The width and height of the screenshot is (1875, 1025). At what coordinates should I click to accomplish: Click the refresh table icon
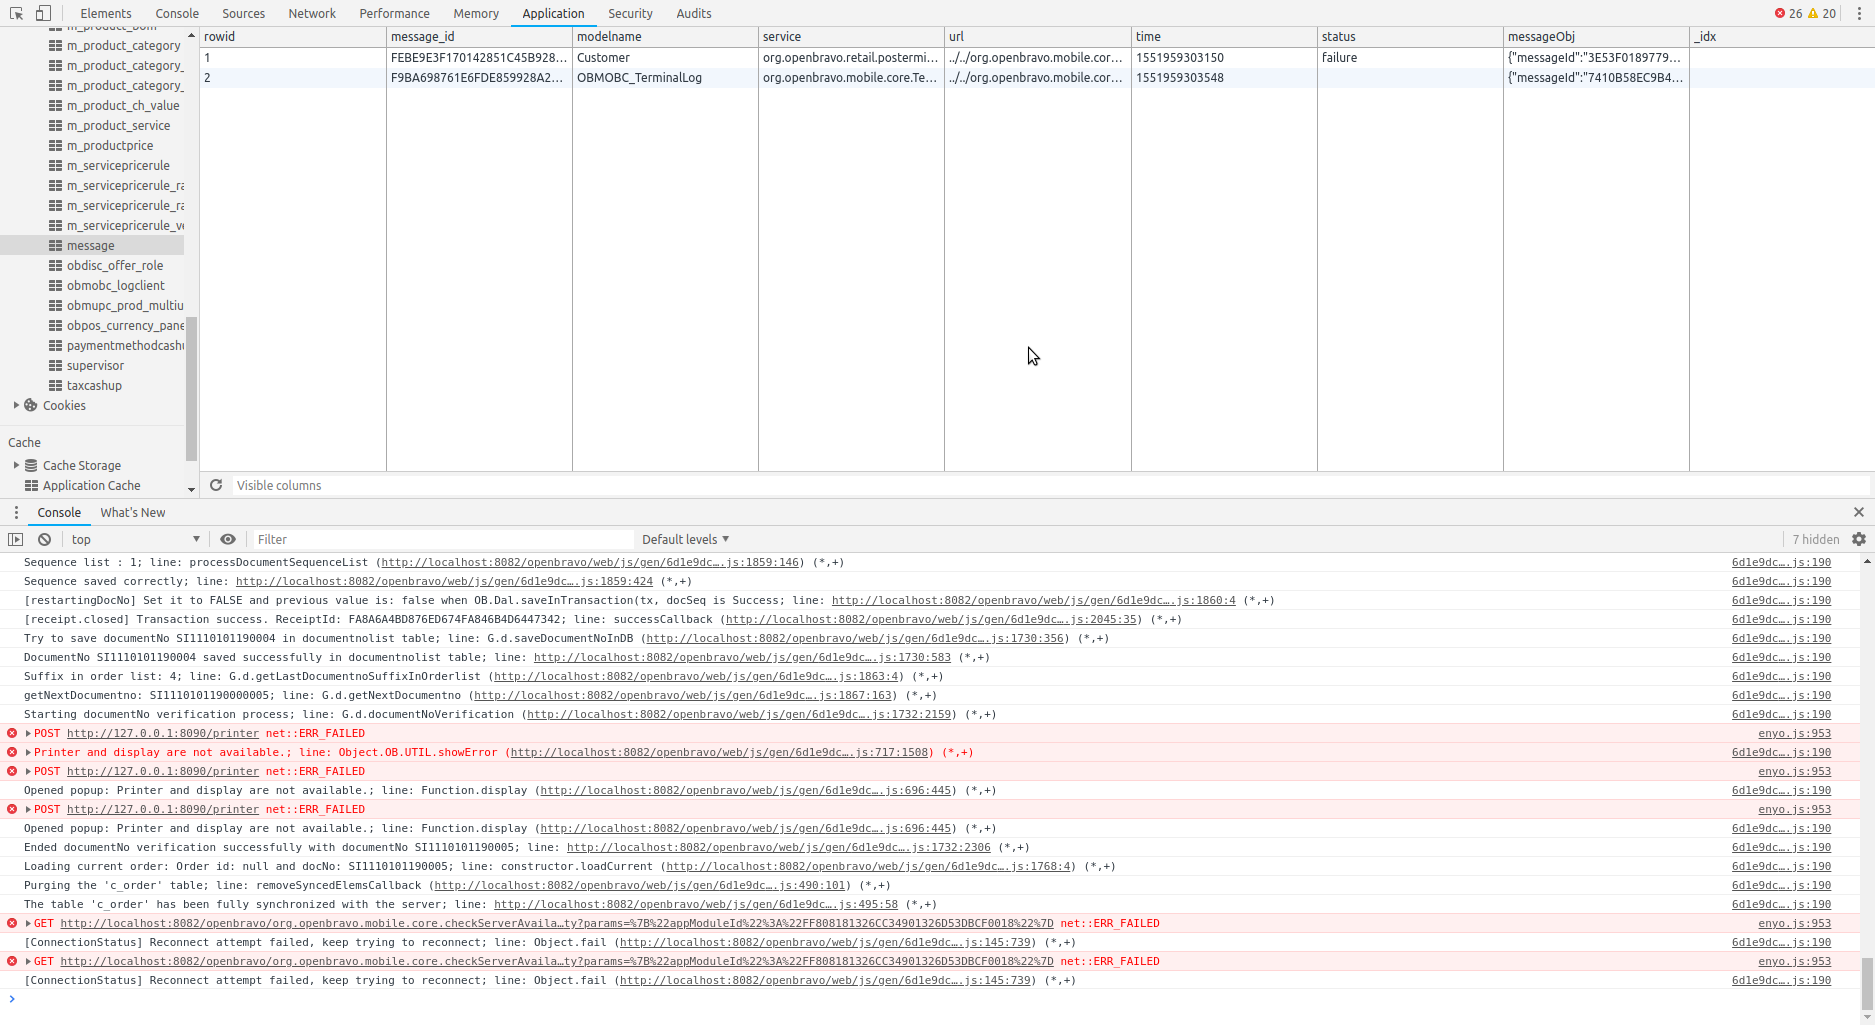(216, 485)
